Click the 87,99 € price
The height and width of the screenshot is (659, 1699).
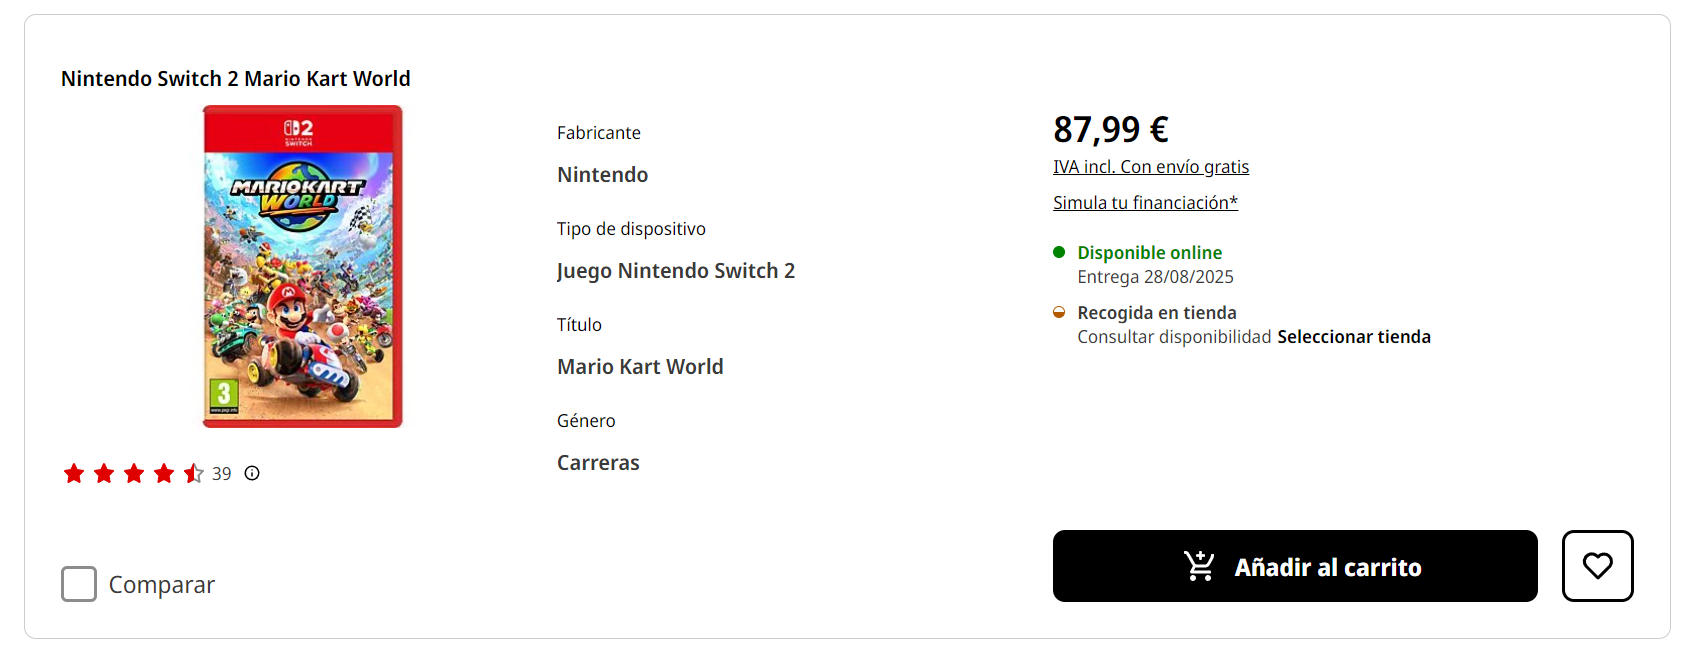pyautogui.click(x=1111, y=129)
